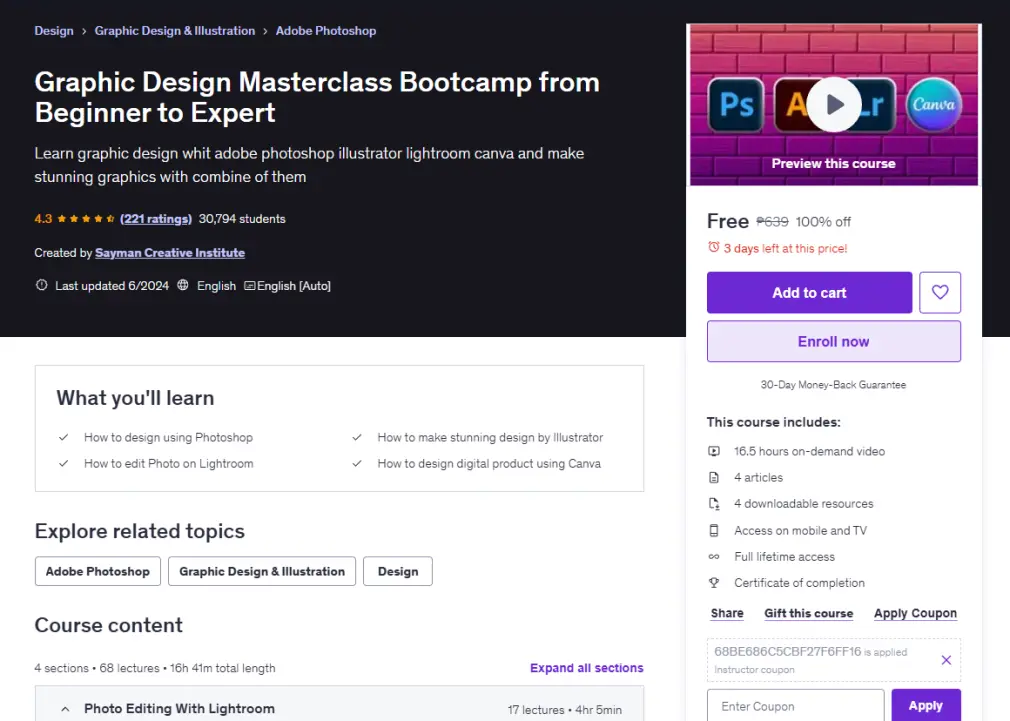The height and width of the screenshot is (721, 1010).
Task: Click '17 lectures • 4hr 5min' text
Action: pyautogui.click(x=564, y=710)
